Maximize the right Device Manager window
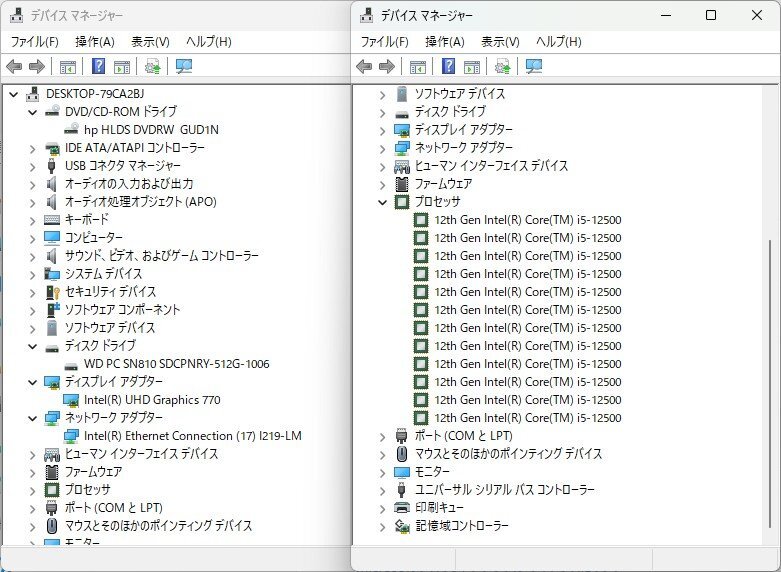Viewport: 781px width, 572px height. coord(711,15)
